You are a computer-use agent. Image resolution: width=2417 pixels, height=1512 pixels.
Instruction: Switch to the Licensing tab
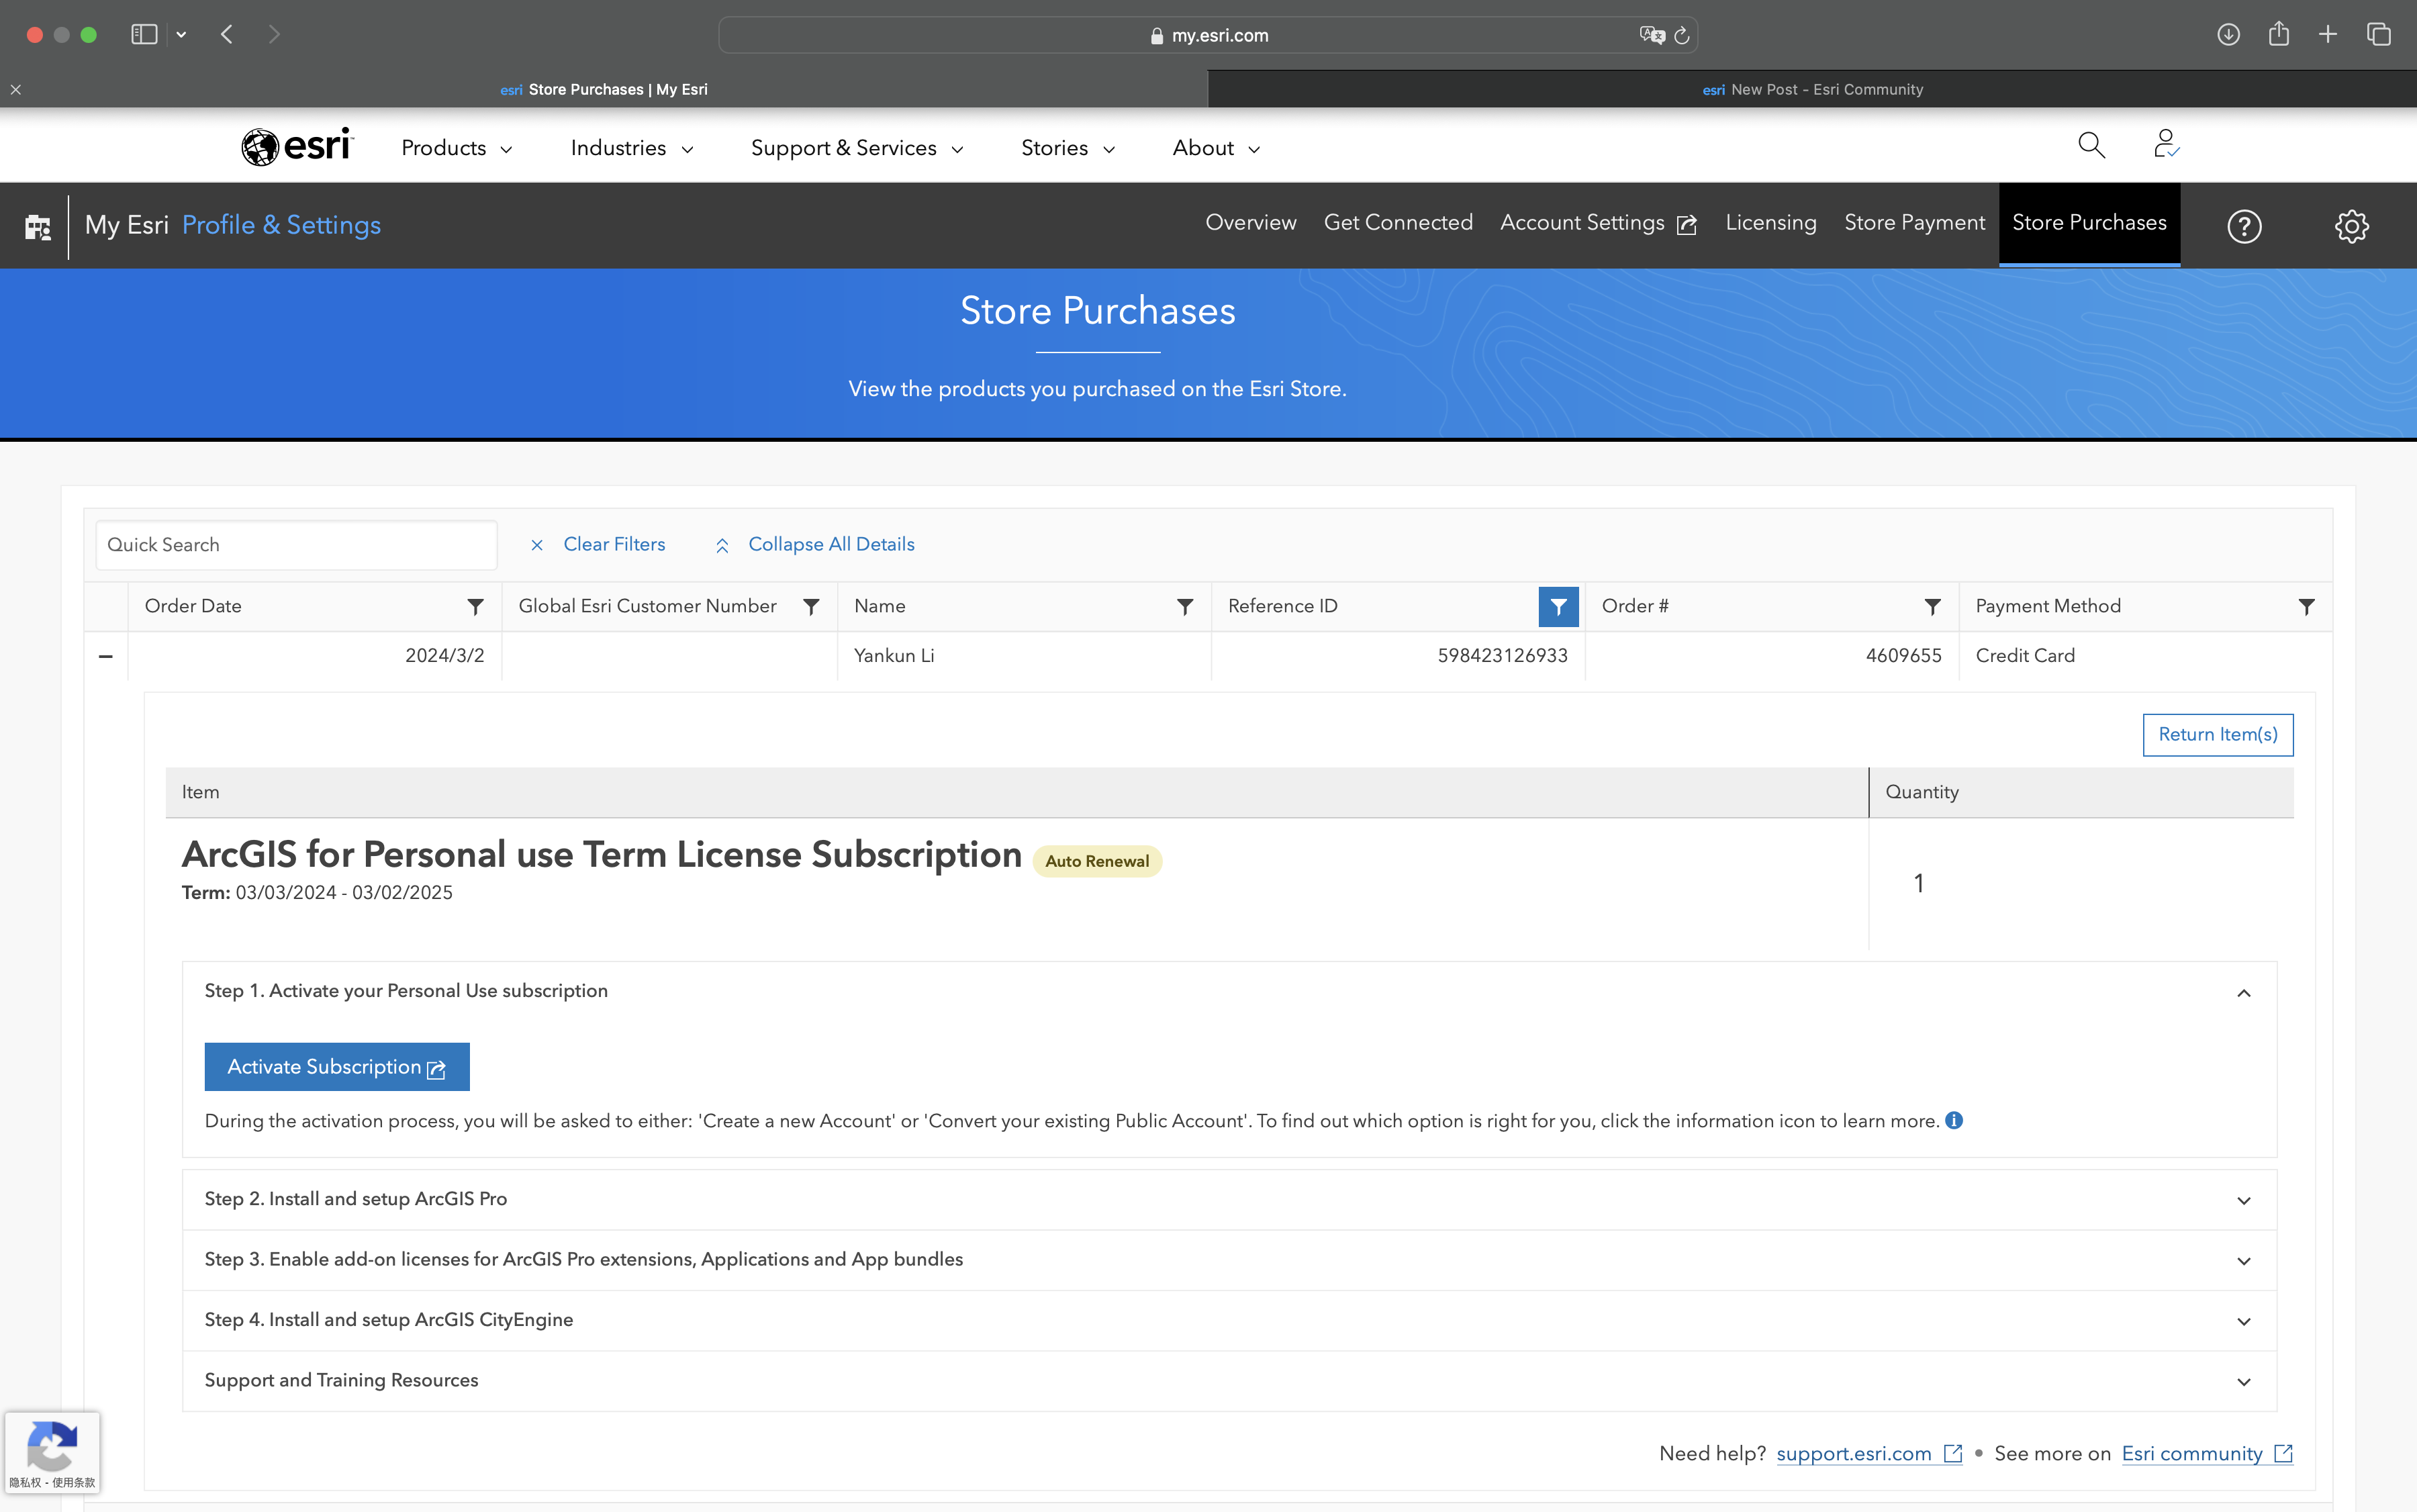pos(1770,222)
